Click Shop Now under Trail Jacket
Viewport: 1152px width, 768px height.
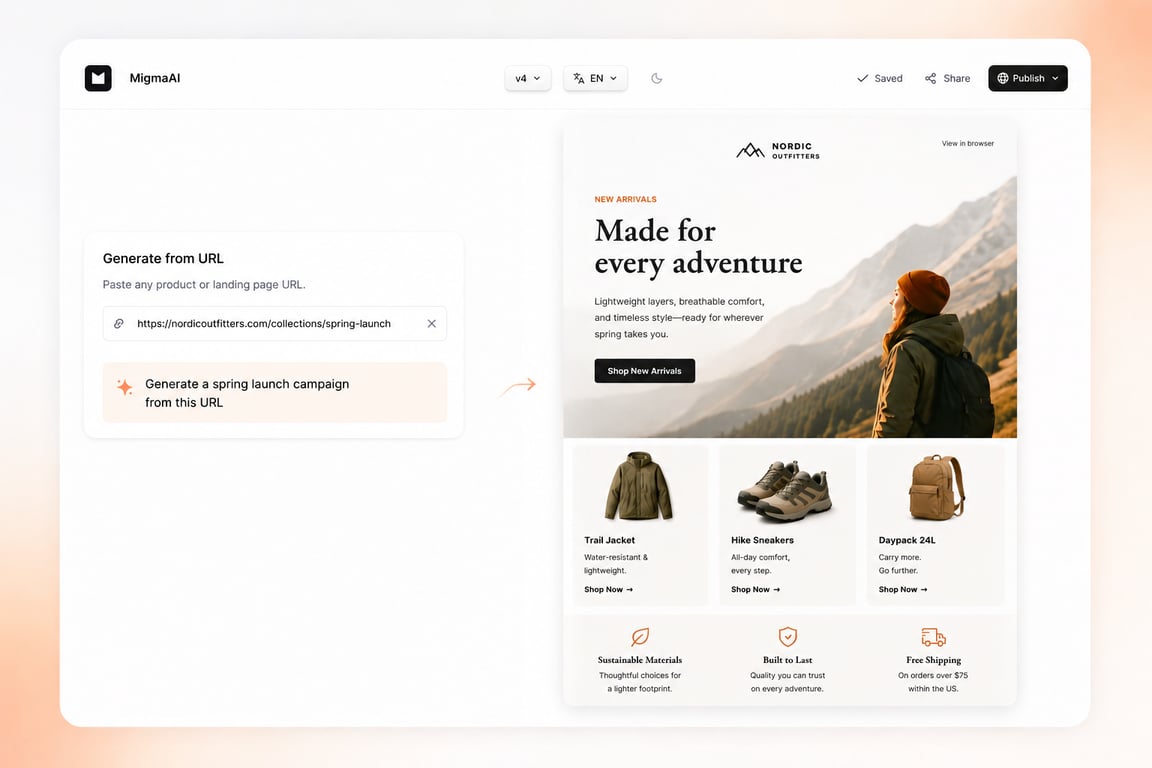click(x=608, y=589)
